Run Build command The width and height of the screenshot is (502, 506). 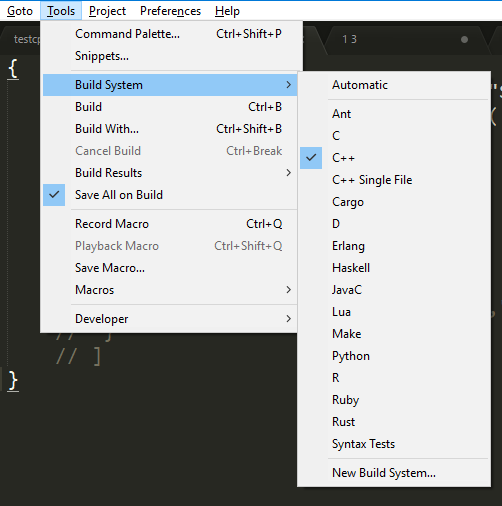point(170,107)
